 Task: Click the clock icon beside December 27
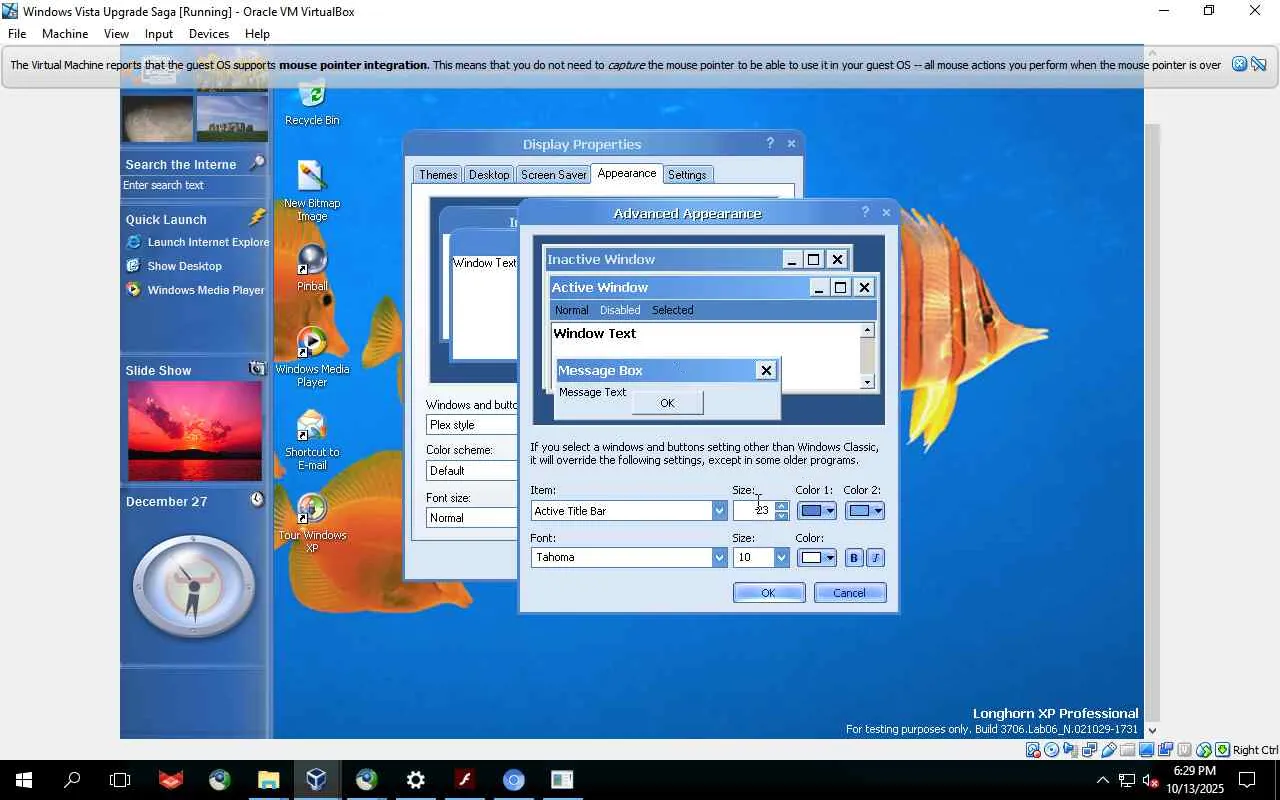coord(257,500)
